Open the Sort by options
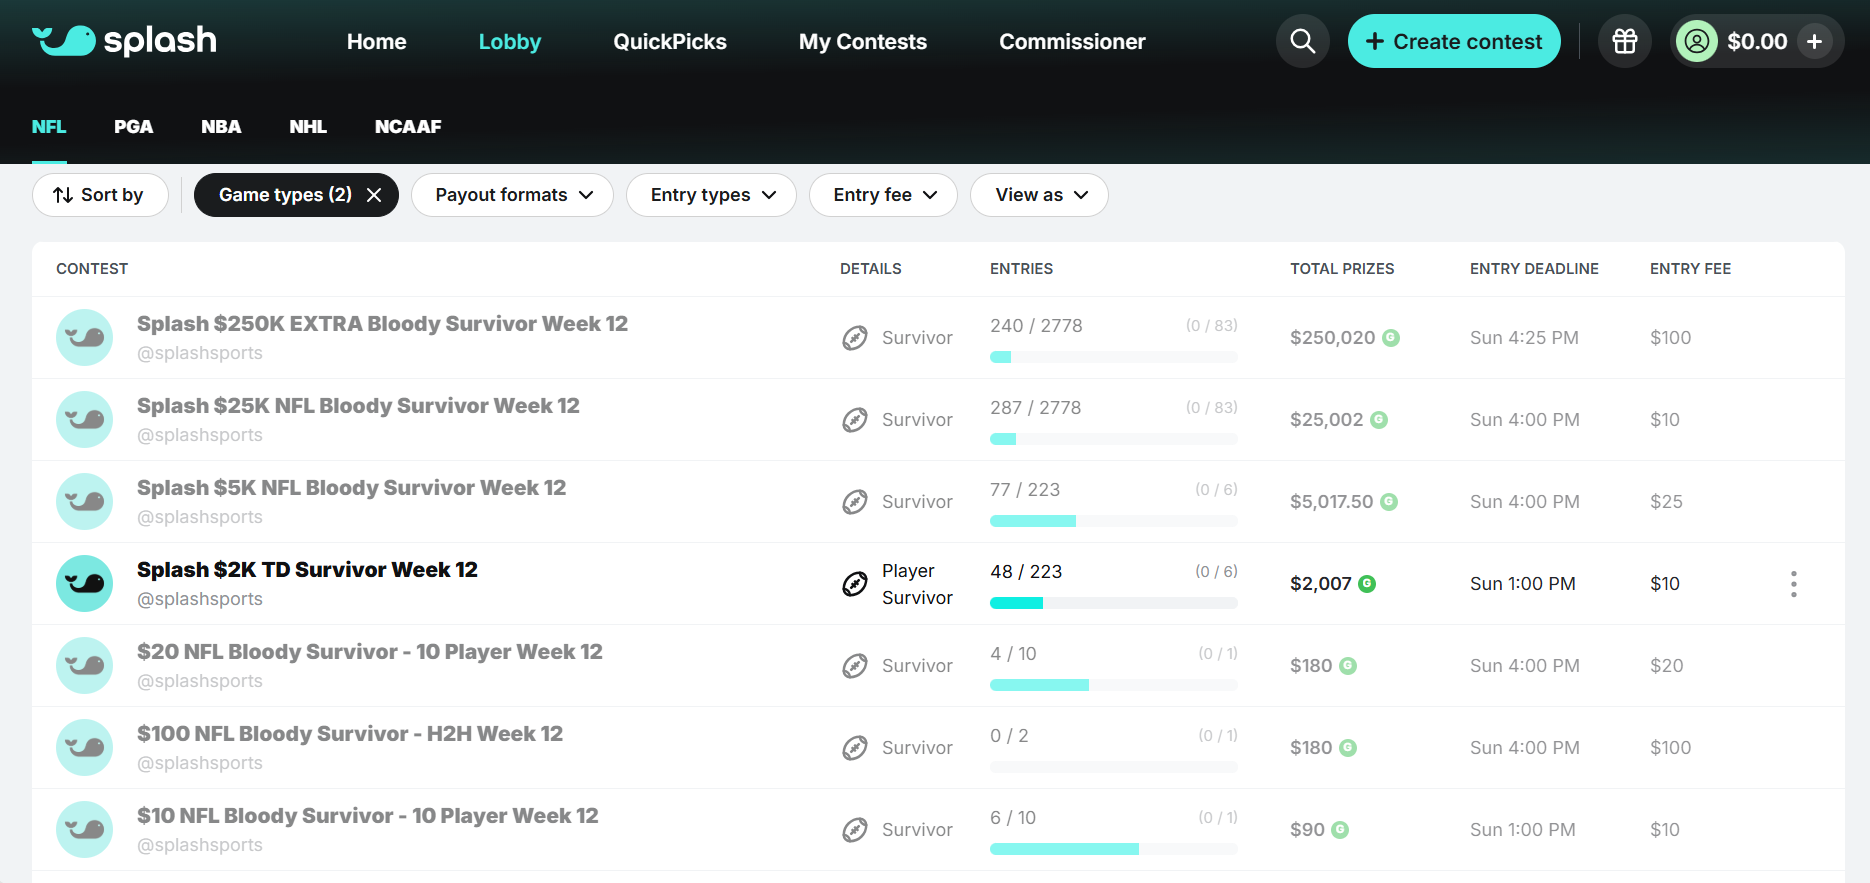The height and width of the screenshot is (883, 1870). (x=99, y=195)
